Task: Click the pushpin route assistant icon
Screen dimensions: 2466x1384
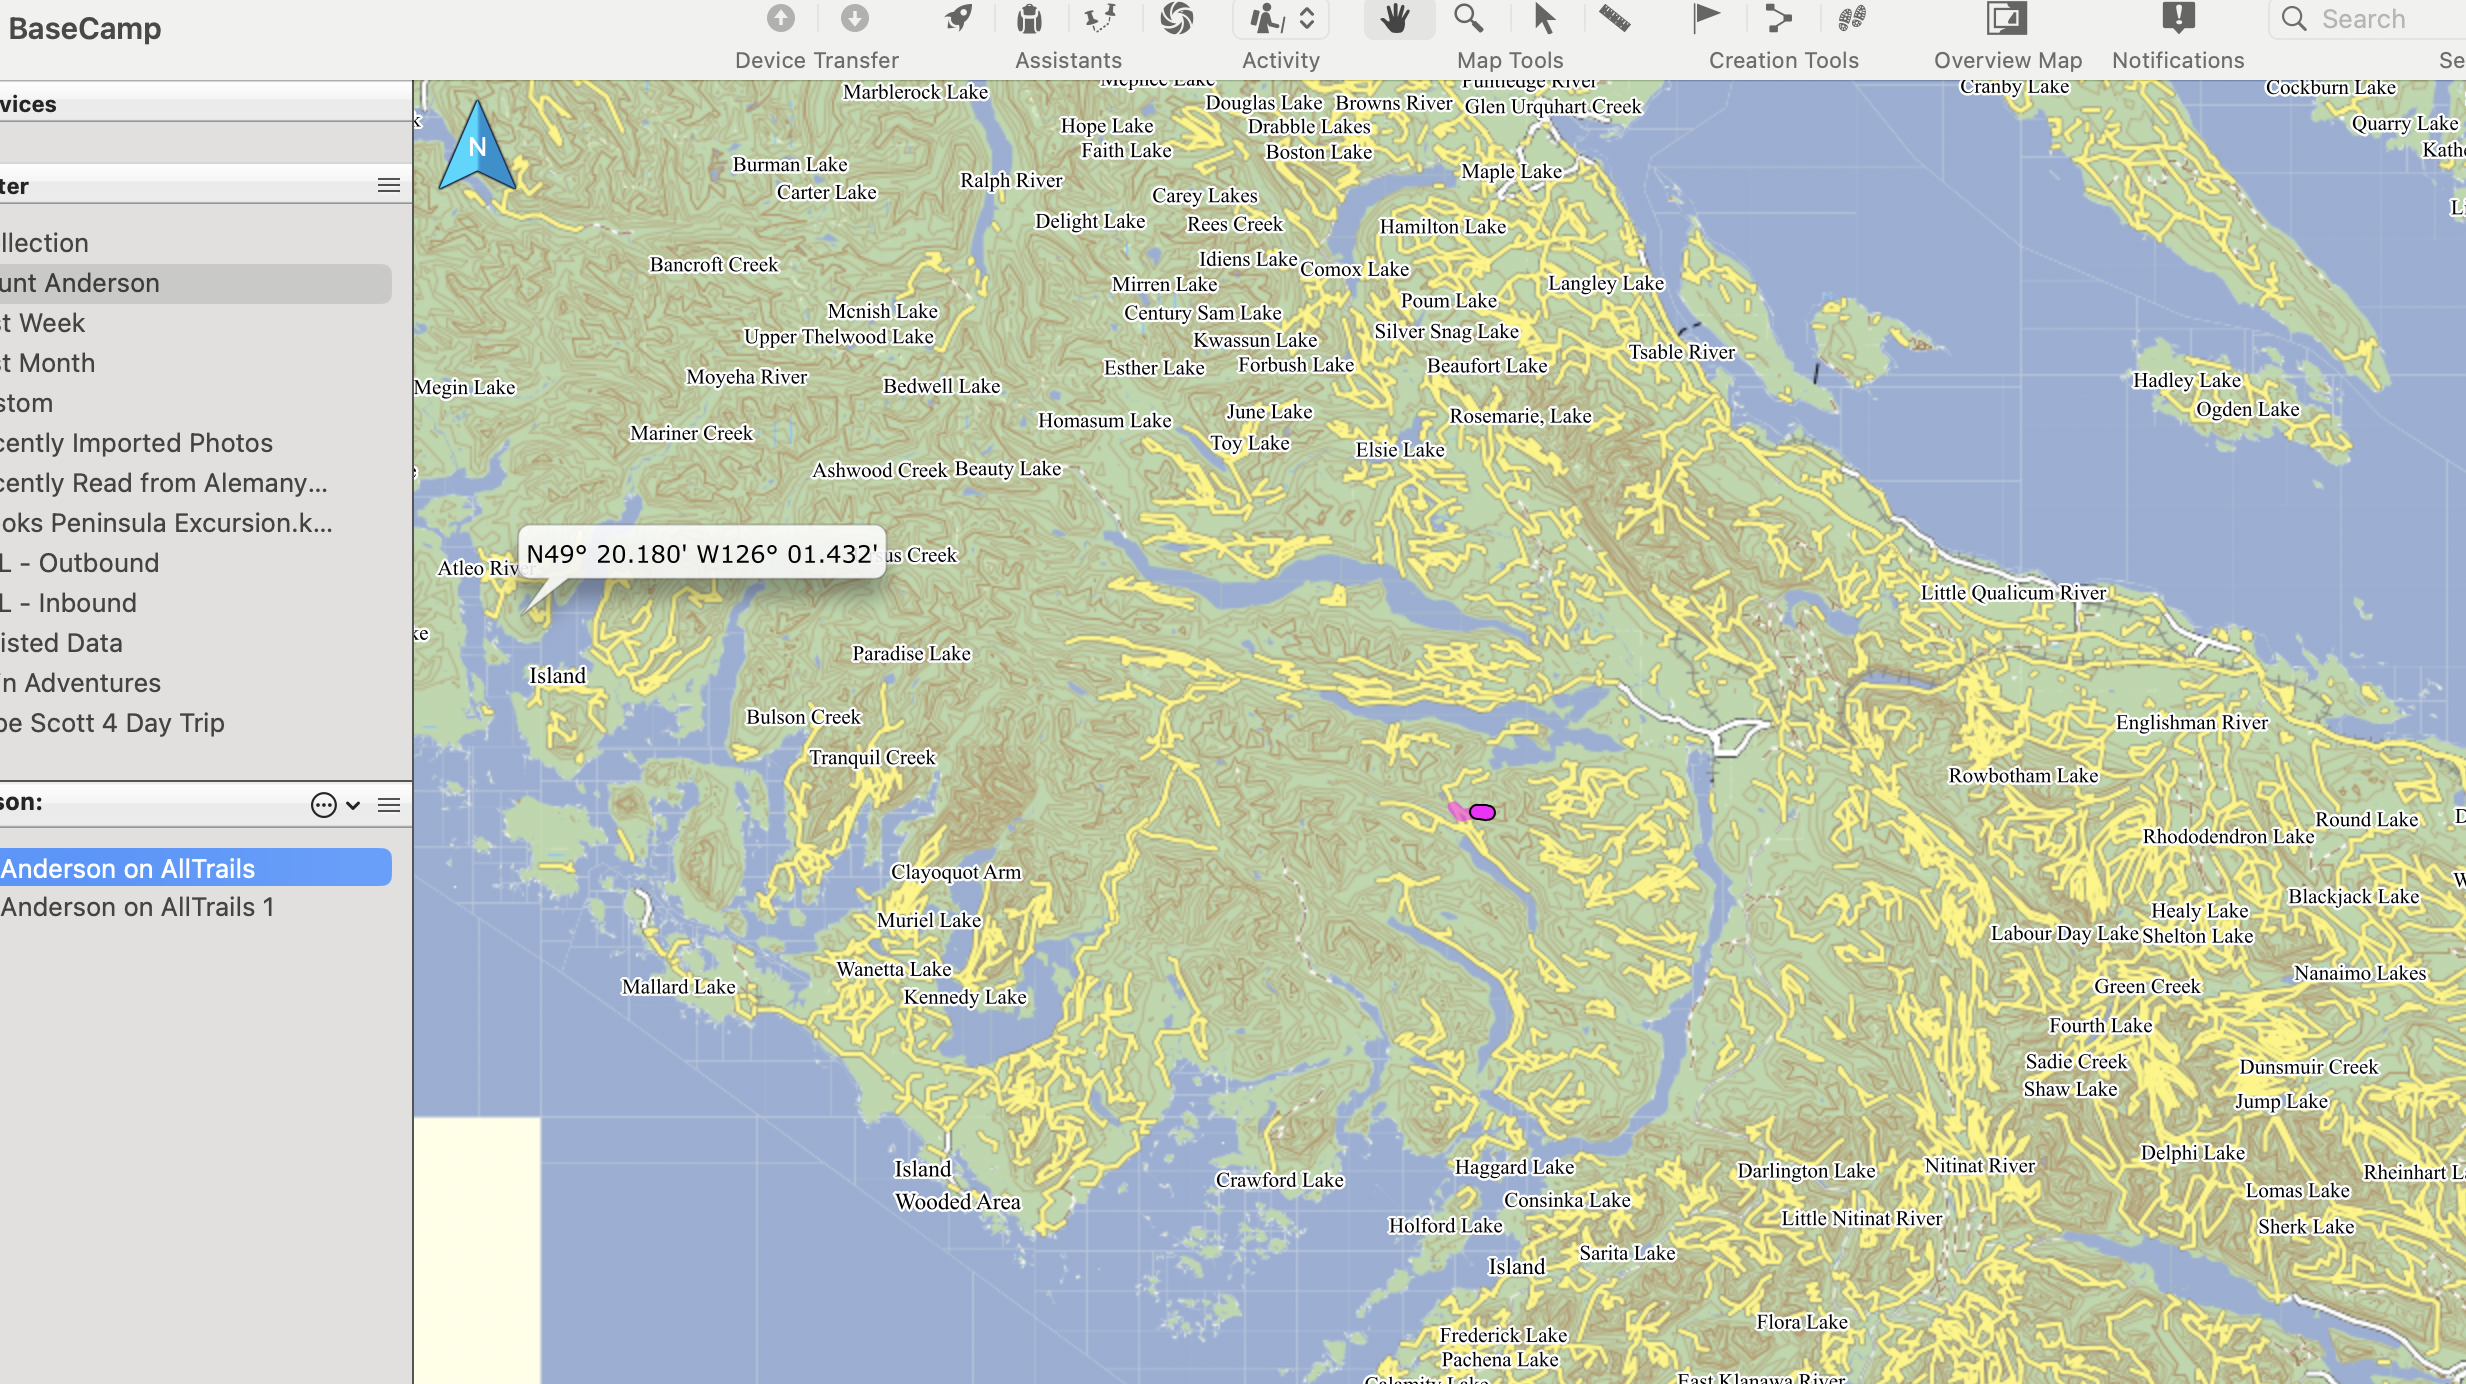Action: 1101,18
